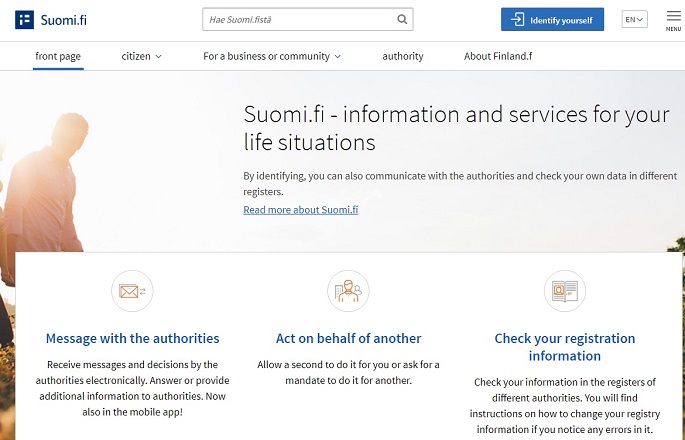The height and width of the screenshot is (440, 685).
Task: Expand the citizen menu
Action: pos(141,57)
